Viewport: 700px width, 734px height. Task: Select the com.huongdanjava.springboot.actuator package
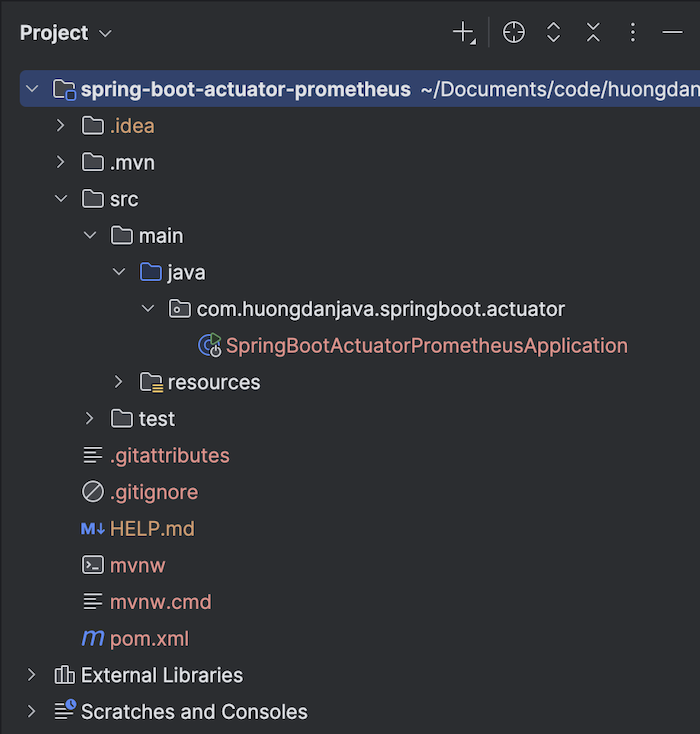click(x=380, y=309)
